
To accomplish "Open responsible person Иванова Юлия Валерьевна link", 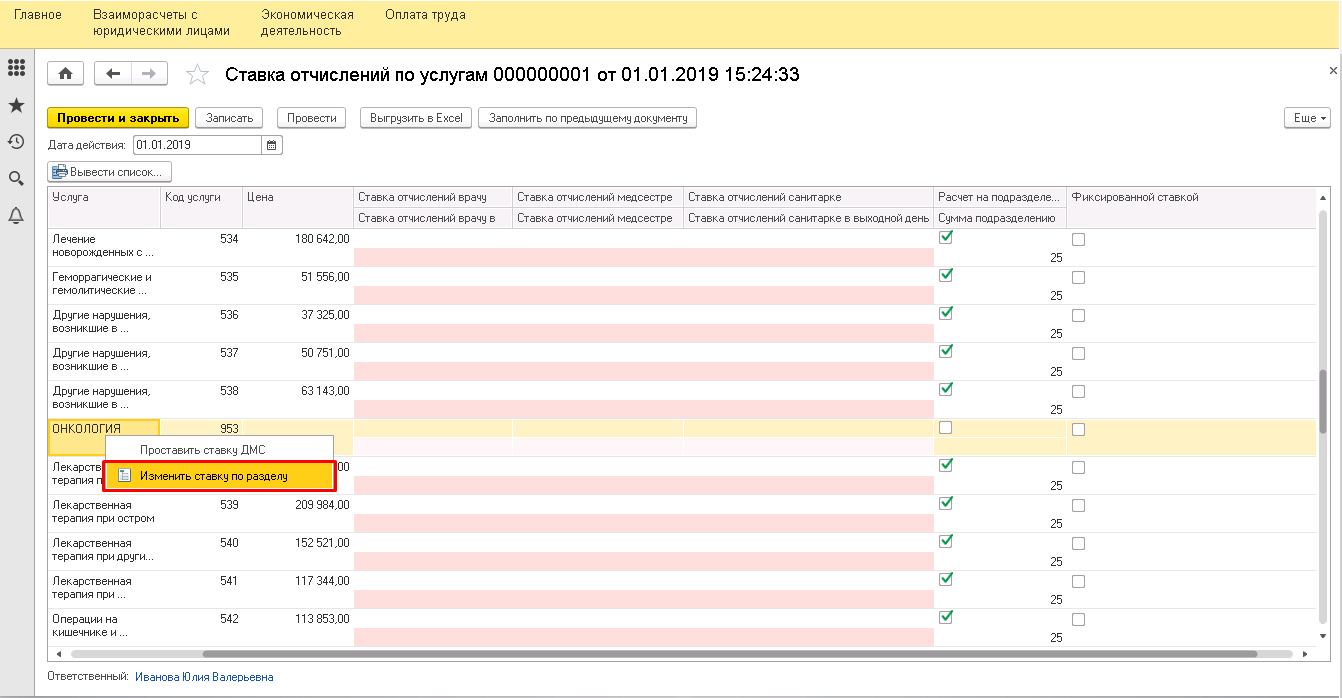I will 204,677.
